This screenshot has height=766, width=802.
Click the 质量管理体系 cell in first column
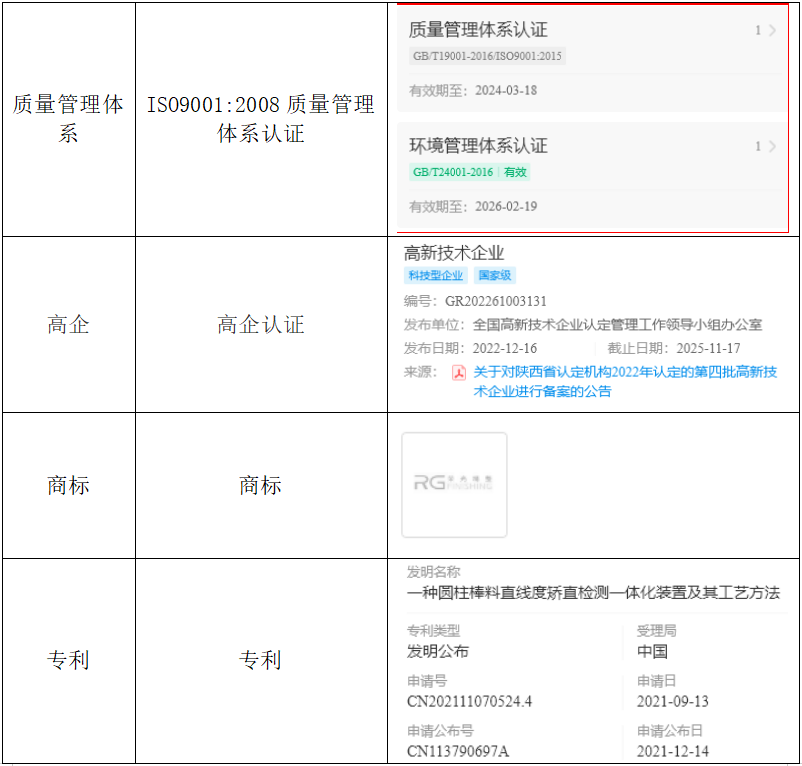[x=68, y=119]
